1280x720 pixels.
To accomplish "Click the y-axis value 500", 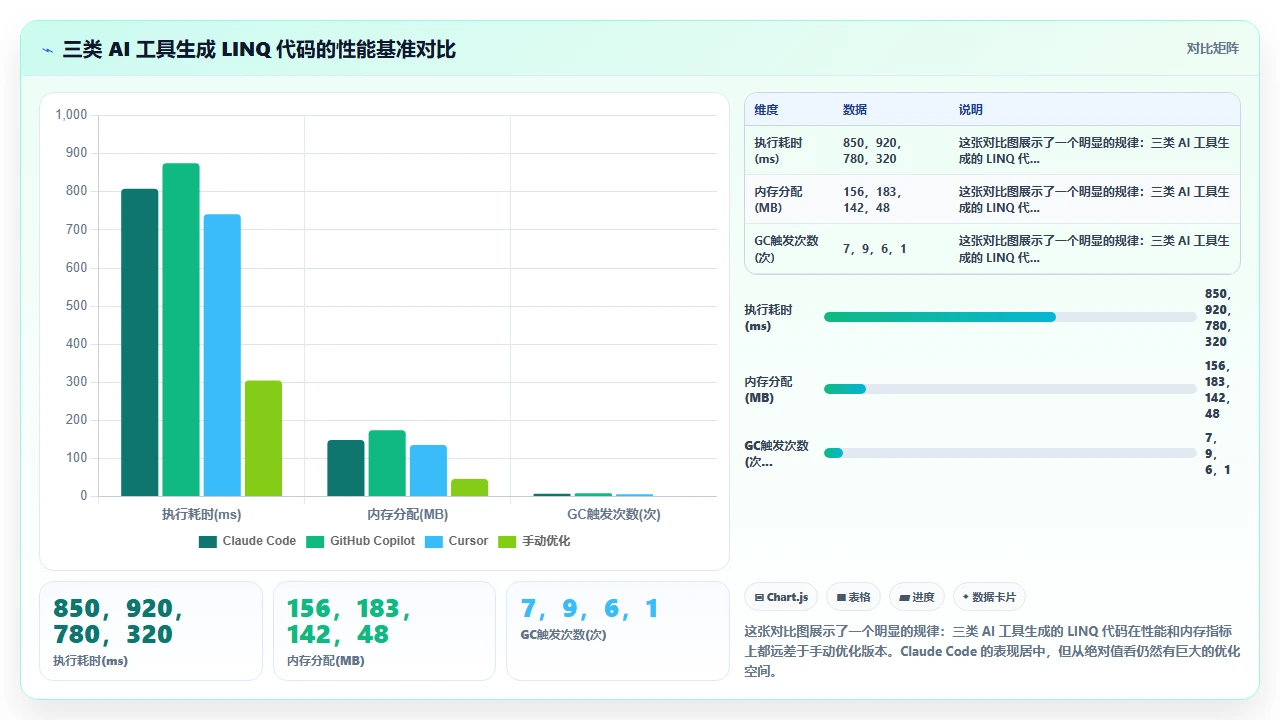I will tap(77, 306).
